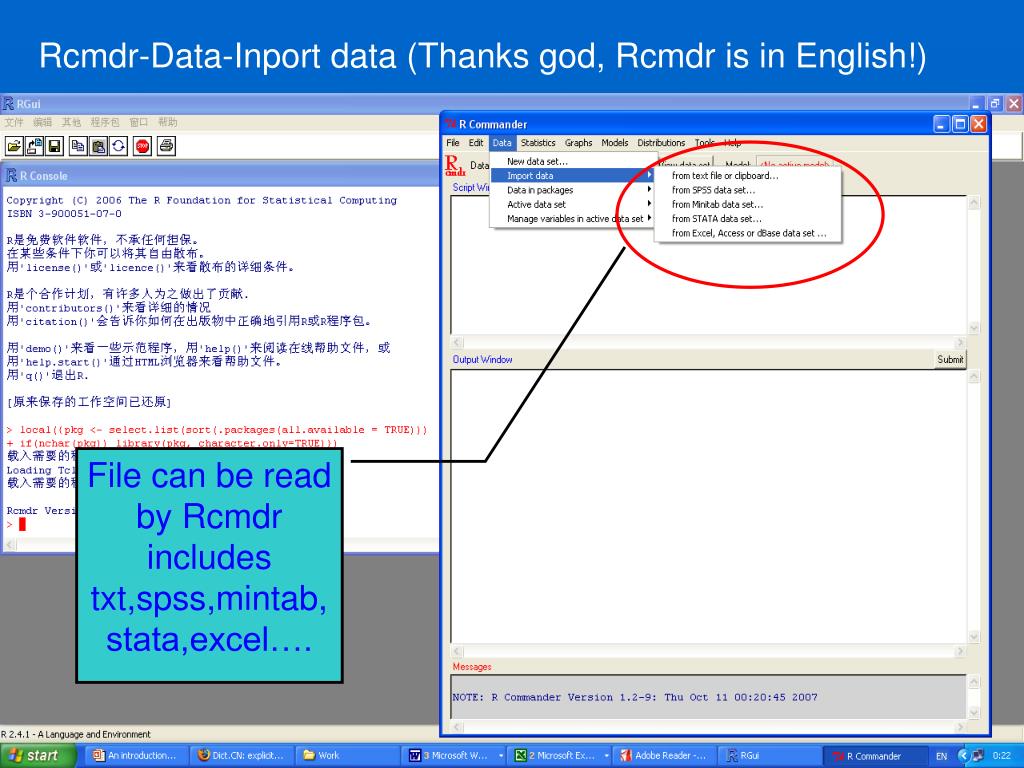Image resolution: width=1024 pixels, height=768 pixels.
Task: Click the highlighted Data menu in R Commander
Action: click(502, 142)
